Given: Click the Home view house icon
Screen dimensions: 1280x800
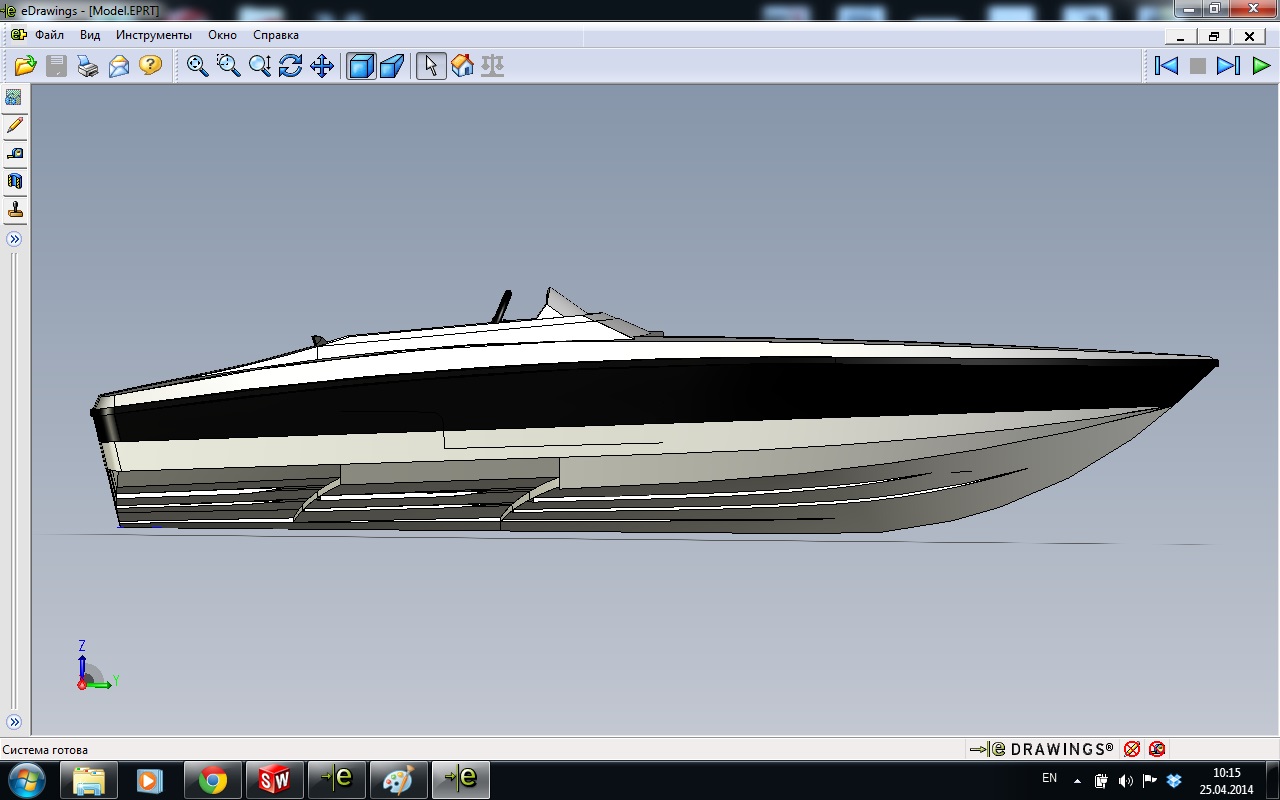Looking at the screenshot, I should pos(462,66).
